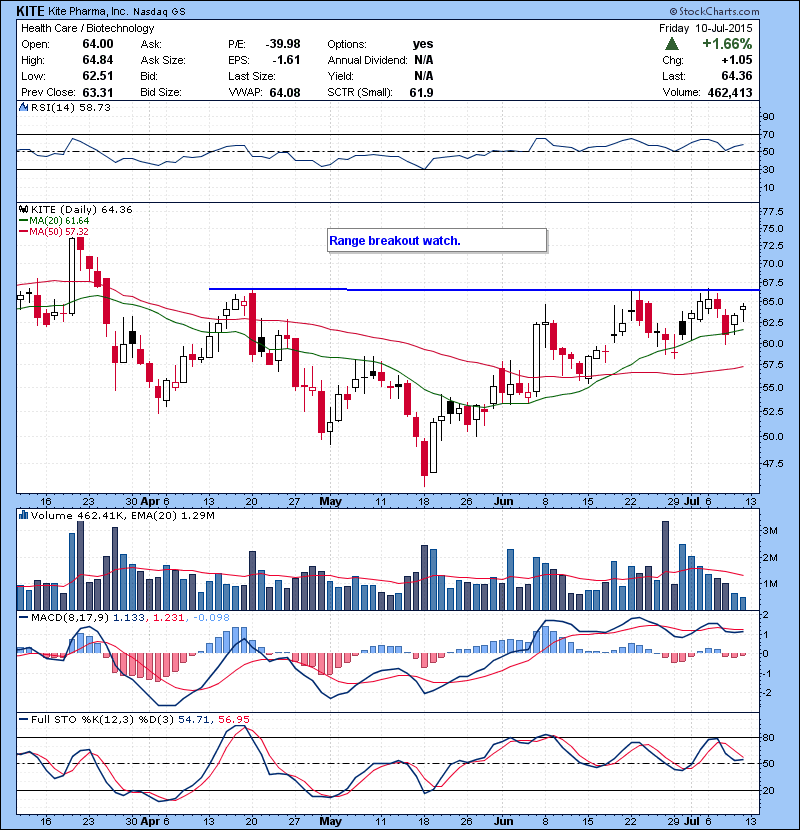The height and width of the screenshot is (830, 800).
Task: Click the blue horizontal resistance line
Action: (x=484, y=290)
